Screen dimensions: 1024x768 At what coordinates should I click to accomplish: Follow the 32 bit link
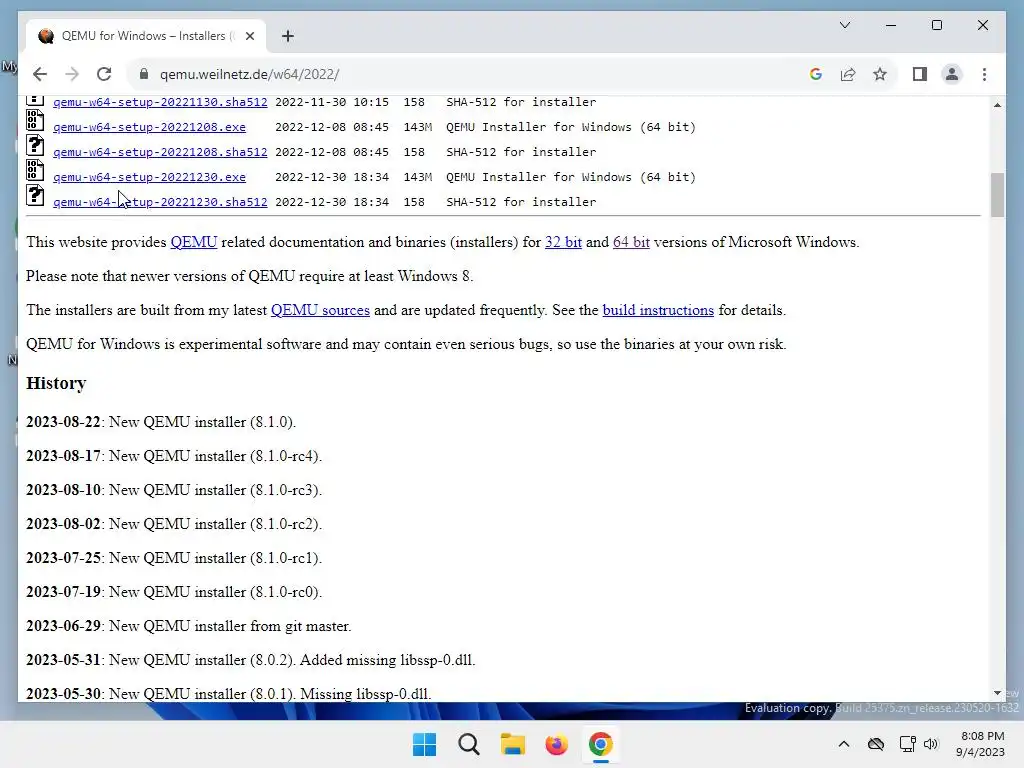(x=563, y=242)
